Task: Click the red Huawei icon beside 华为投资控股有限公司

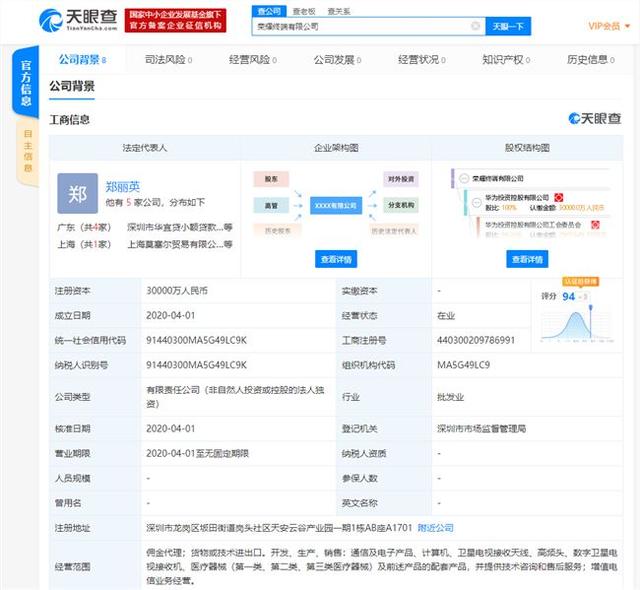Action: (558, 197)
